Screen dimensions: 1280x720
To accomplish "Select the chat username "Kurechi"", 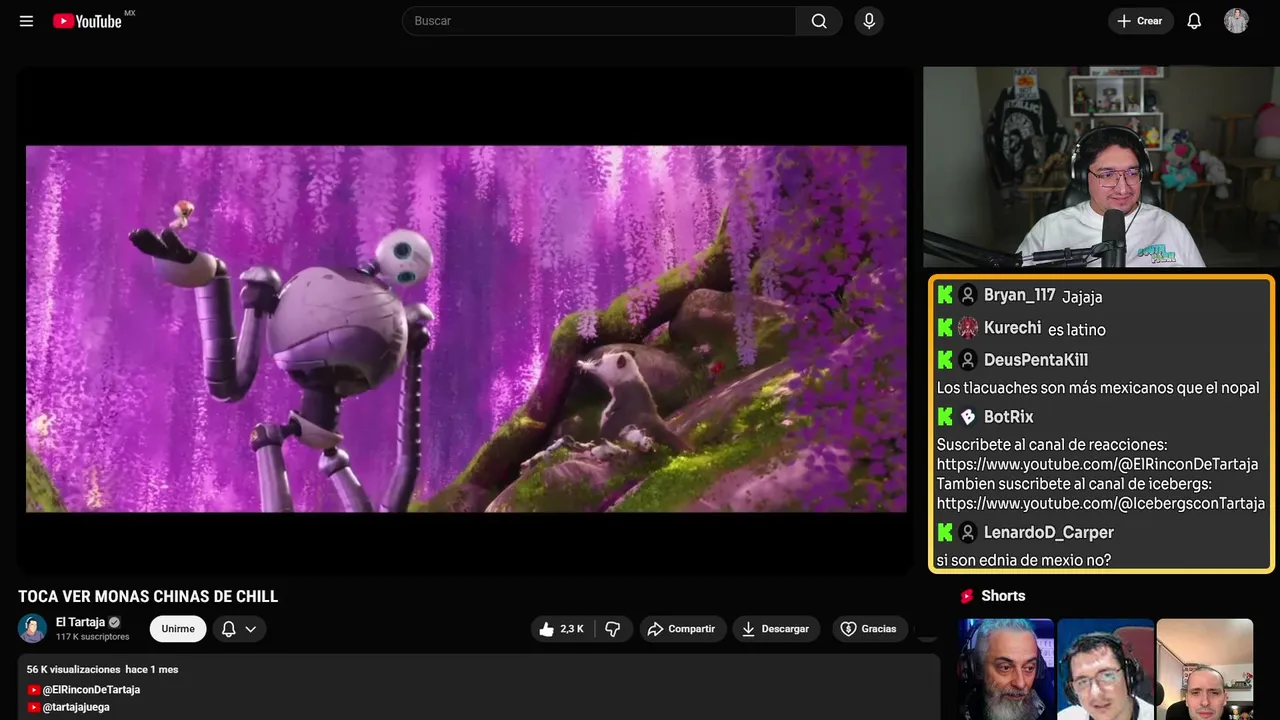I will [x=1013, y=328].
